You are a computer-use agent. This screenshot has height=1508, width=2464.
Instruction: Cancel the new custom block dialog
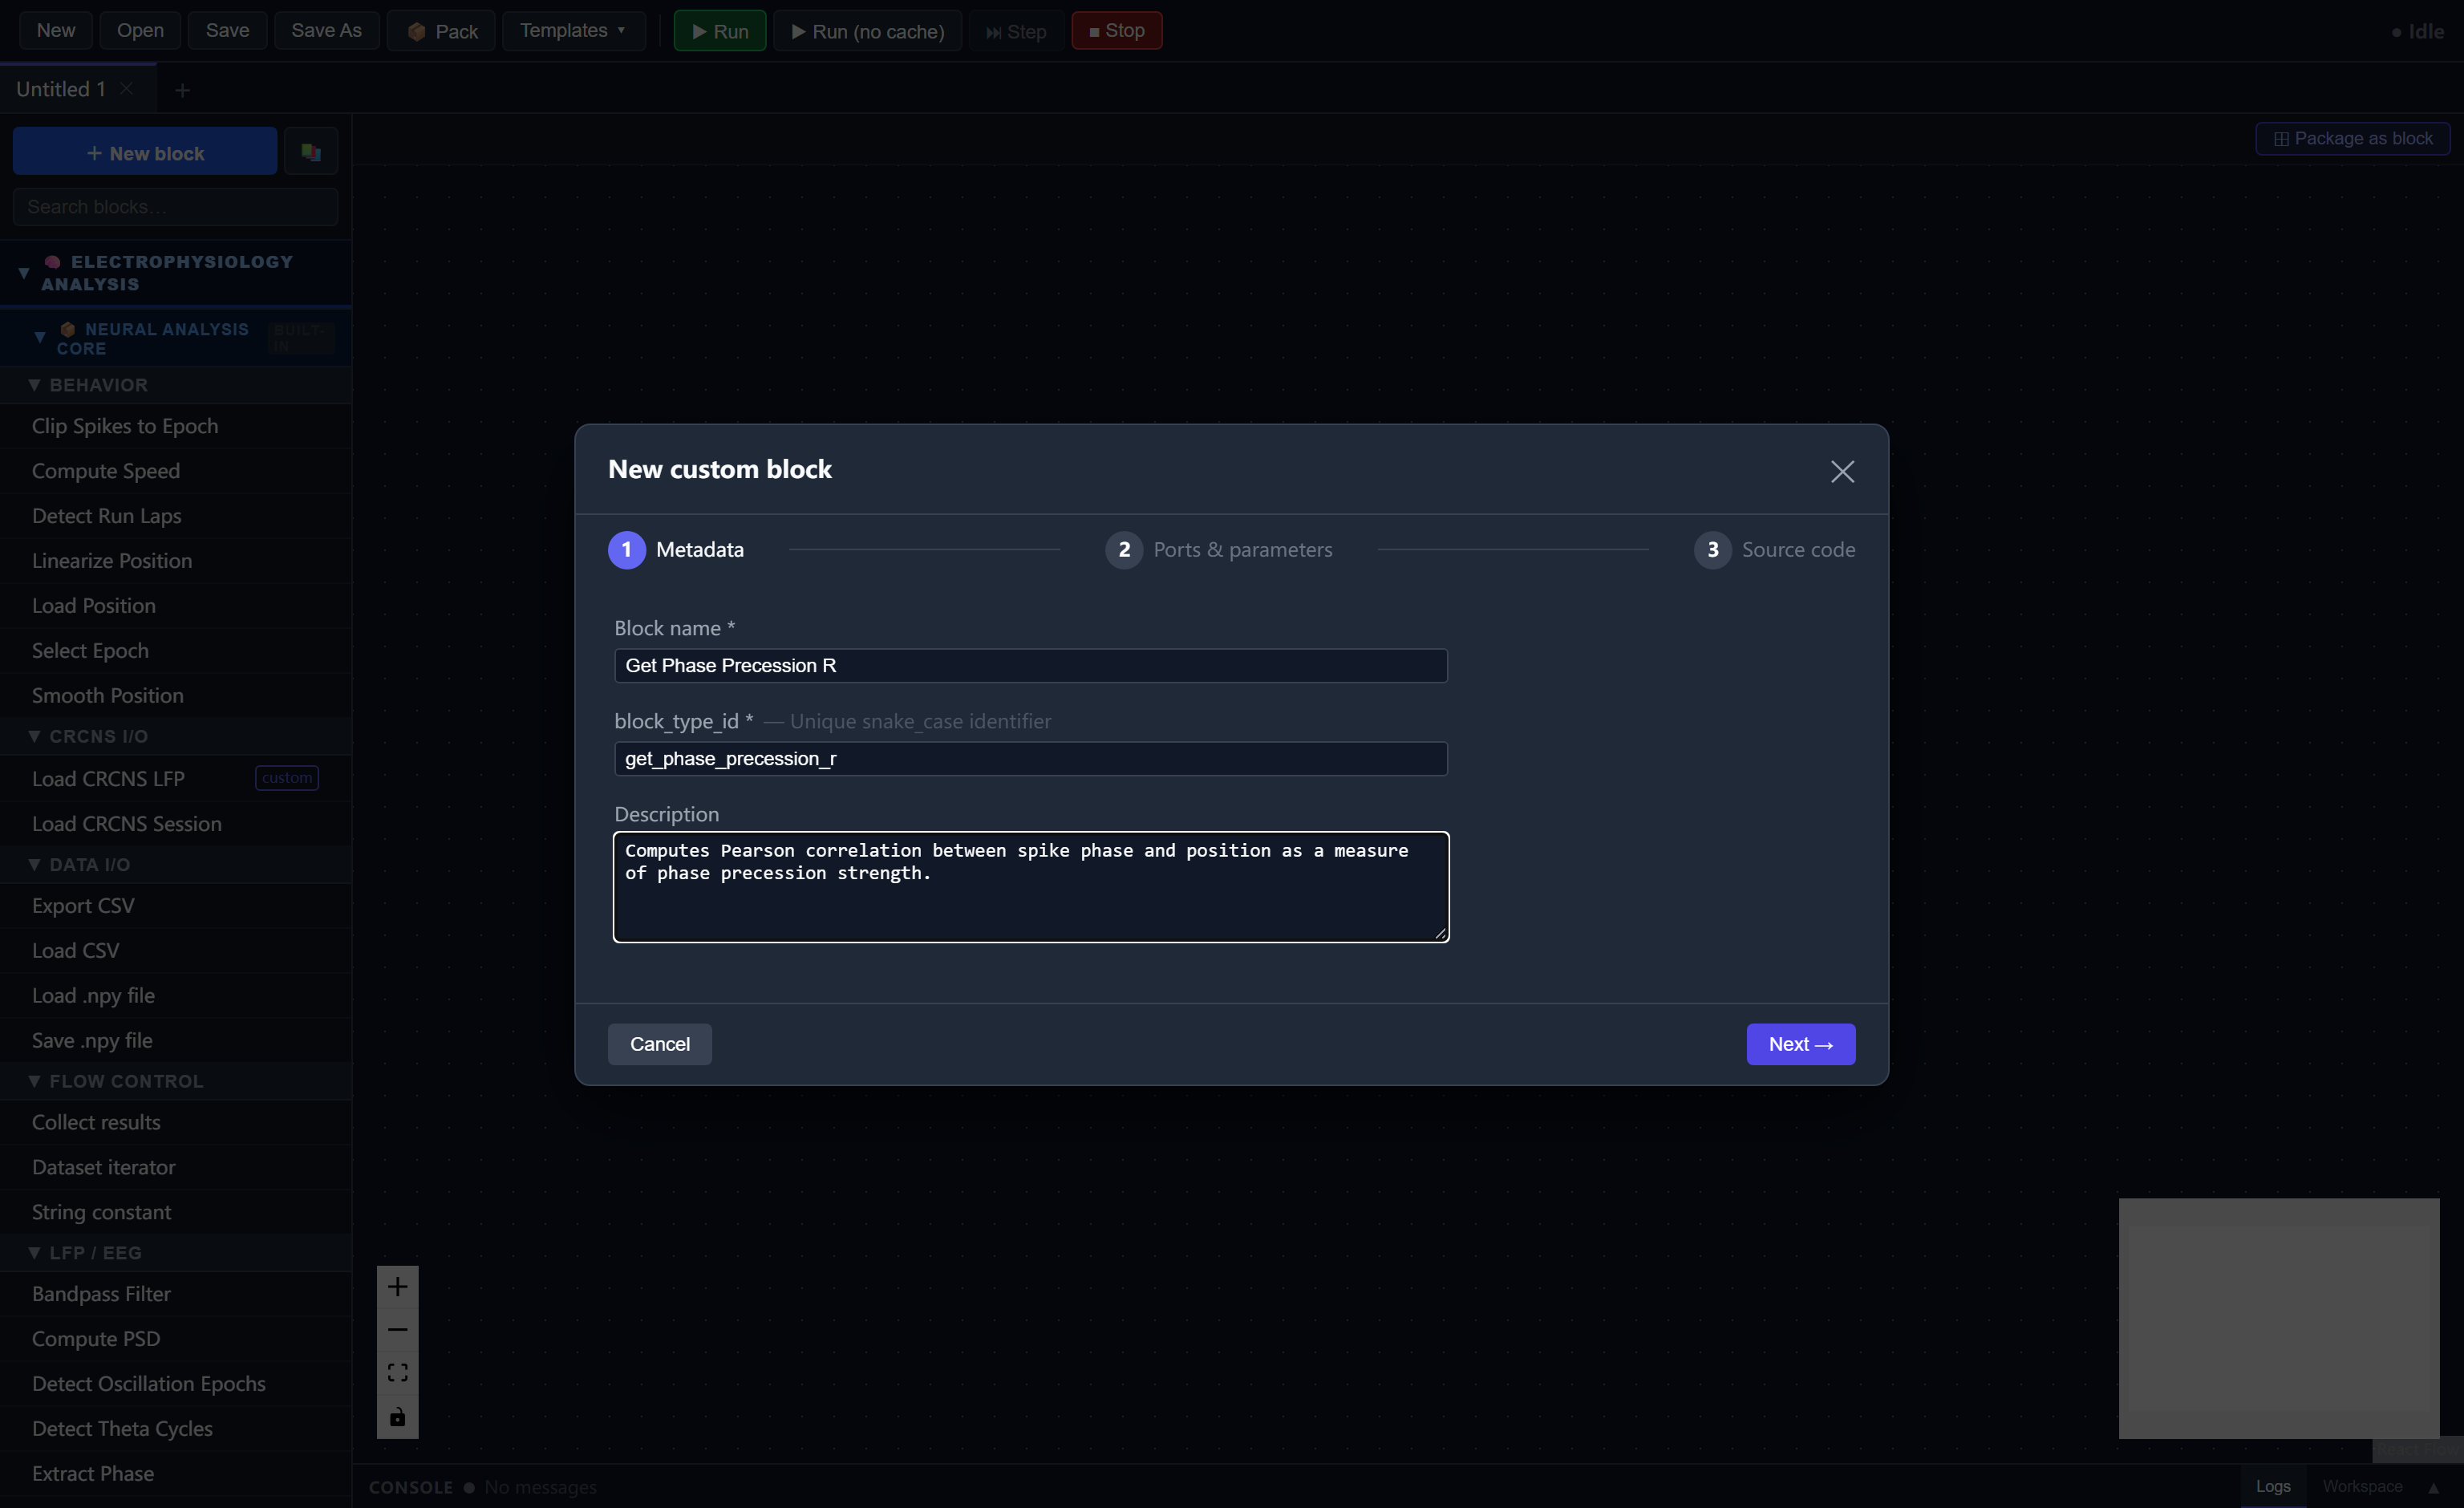659,1043
